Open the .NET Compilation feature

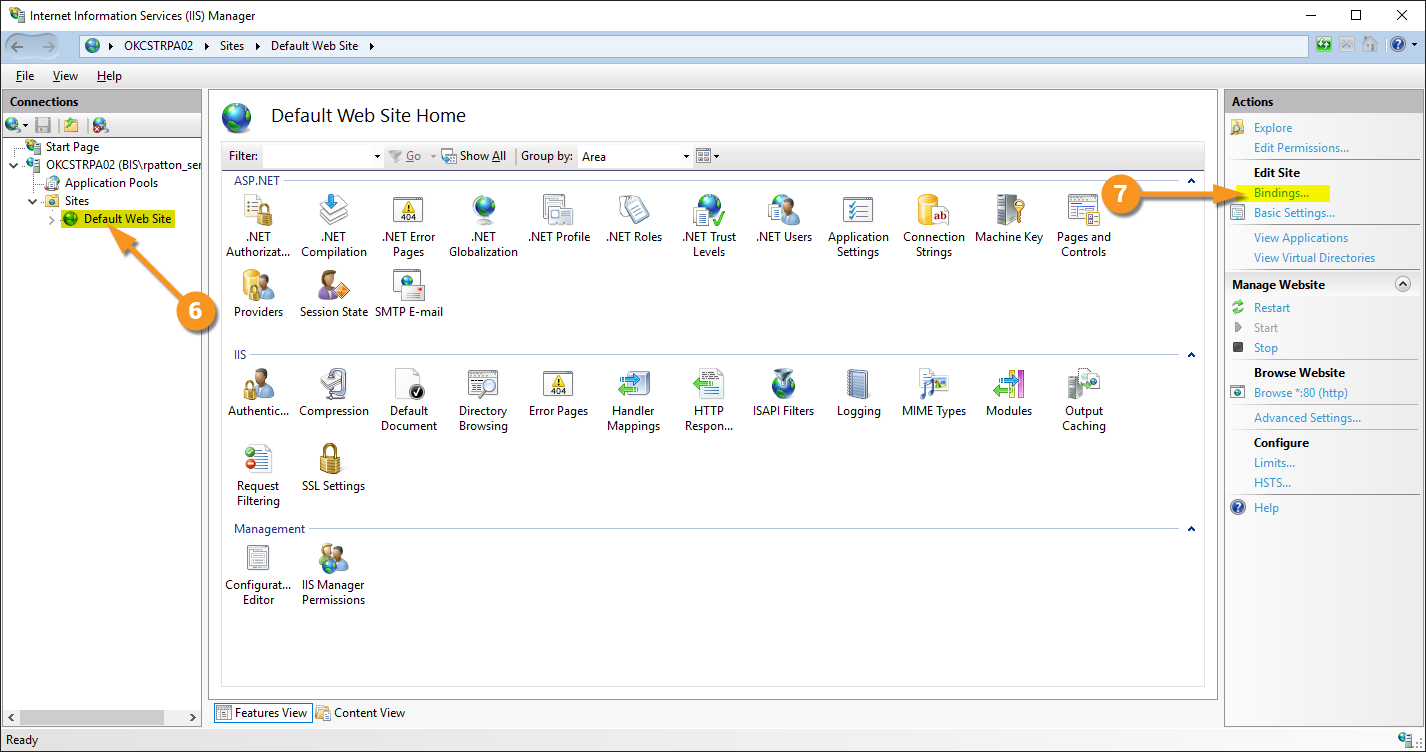click(x=334, y=226)
